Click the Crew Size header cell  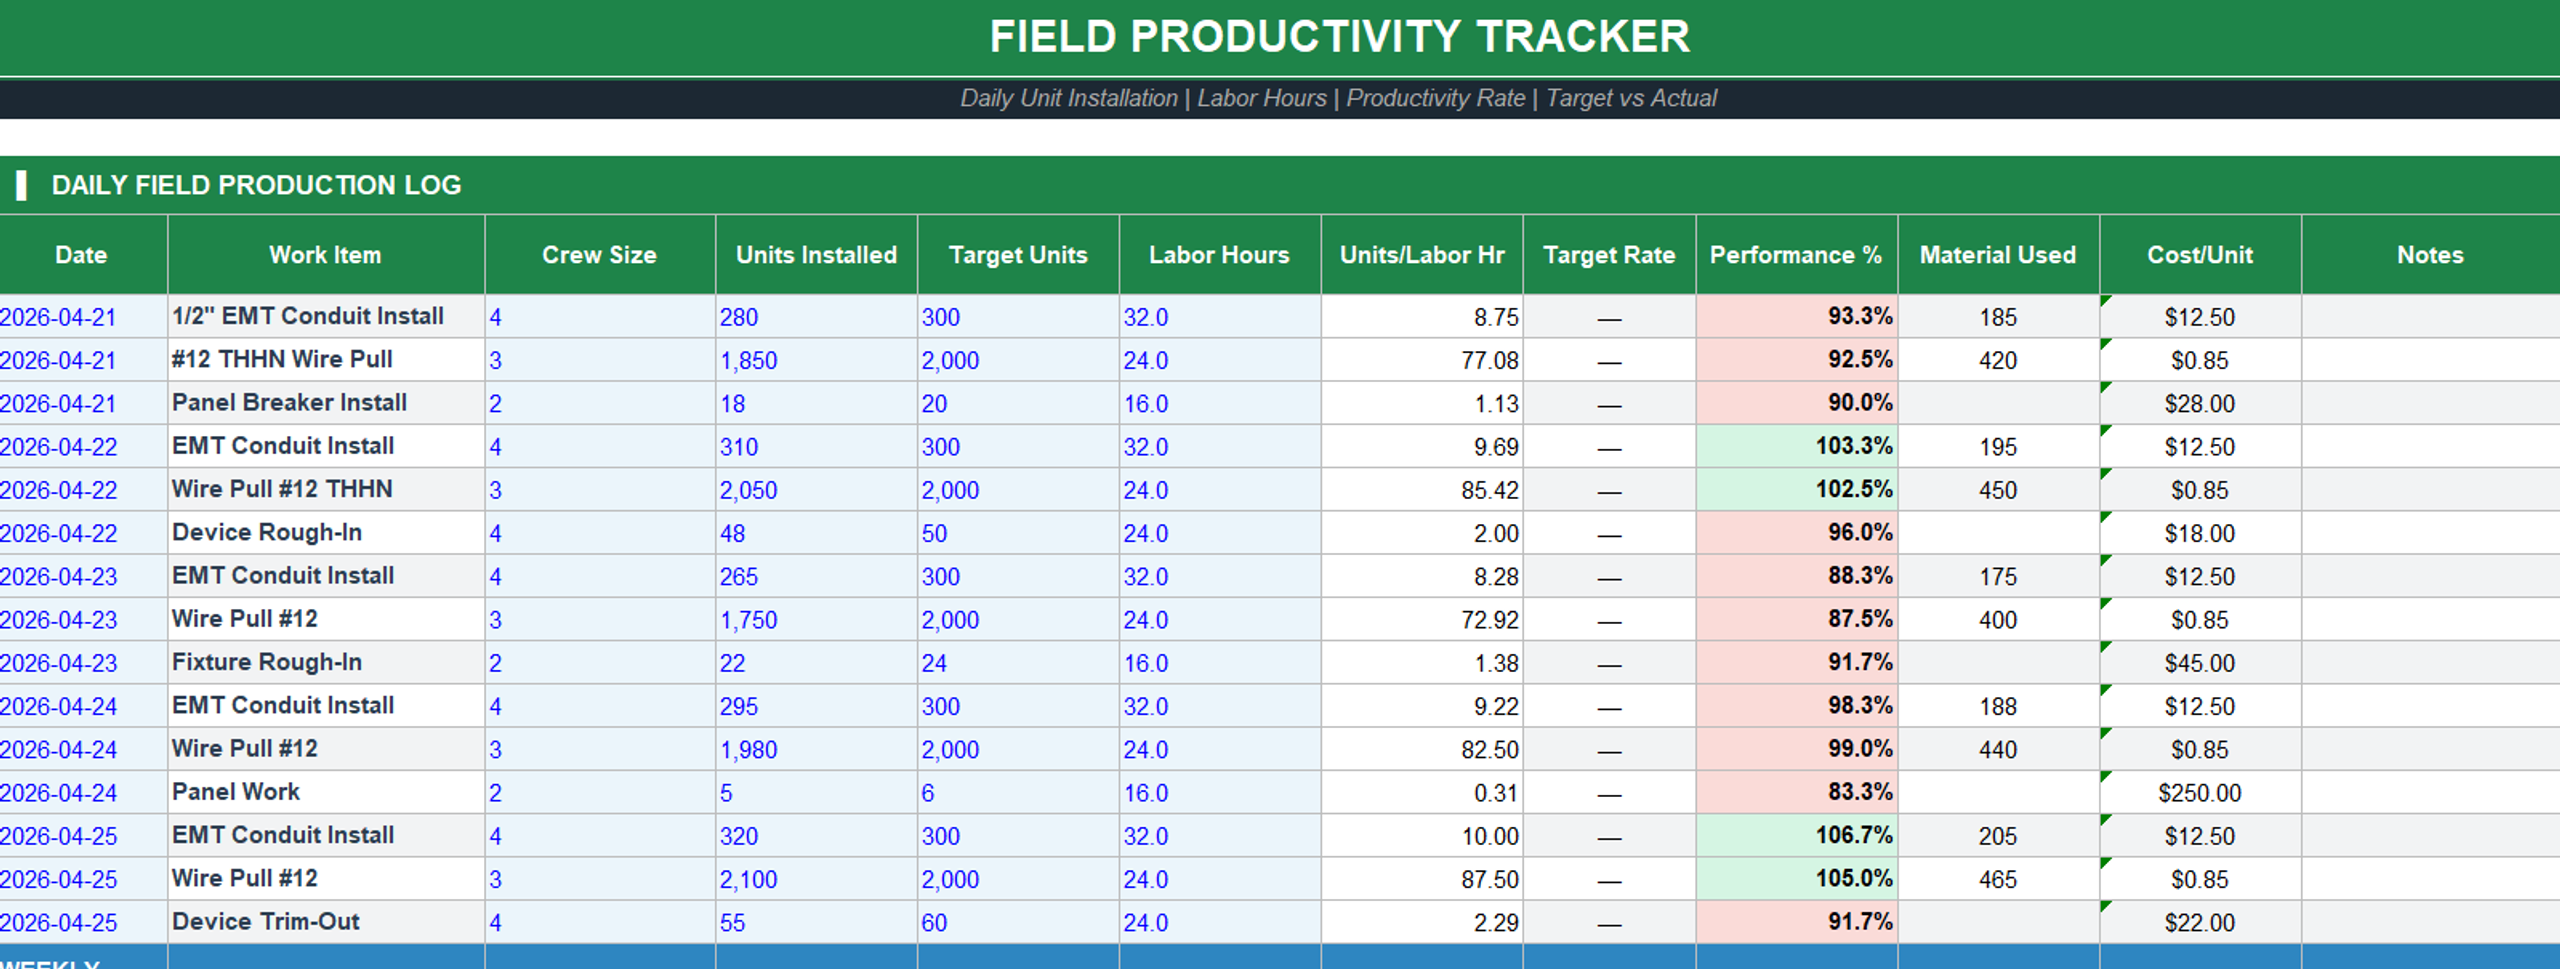[x=600, y=255]
